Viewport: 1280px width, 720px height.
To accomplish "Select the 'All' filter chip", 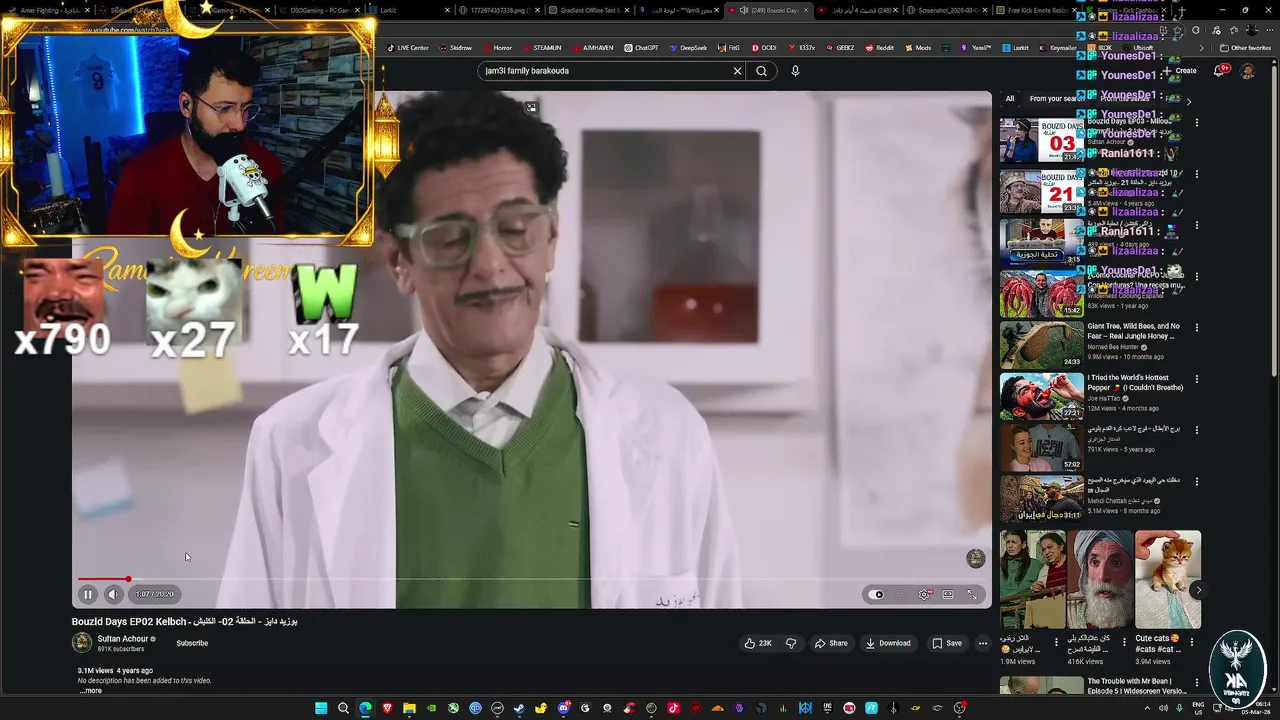I will pos(1010,98).
